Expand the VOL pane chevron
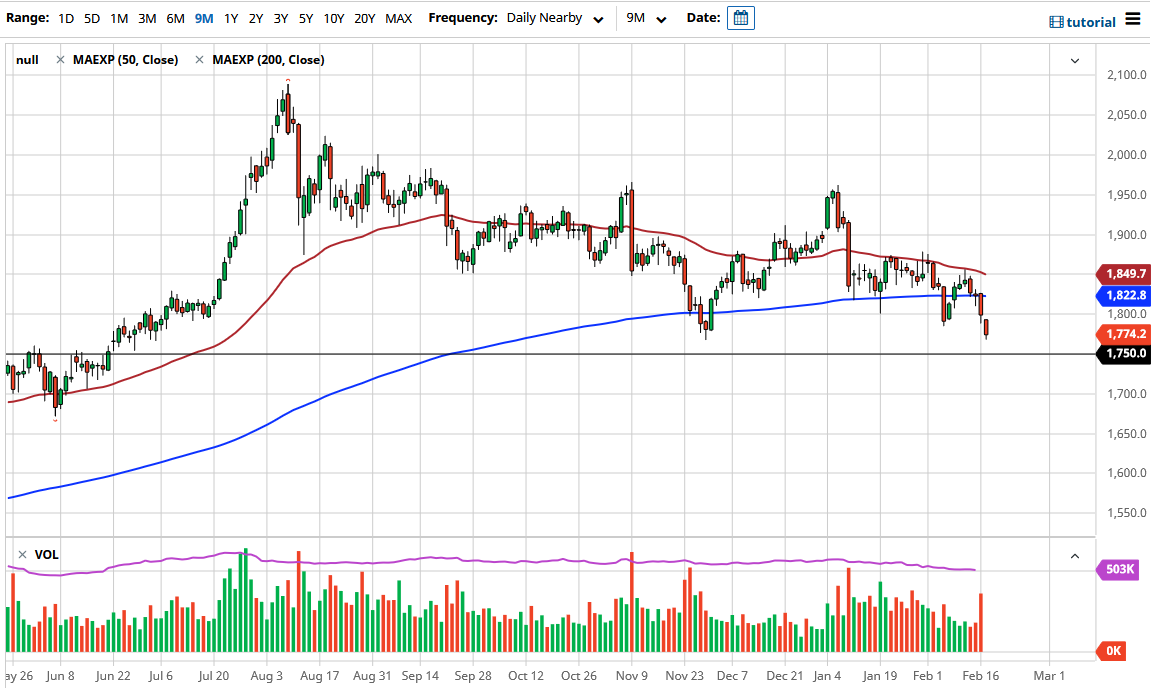The width and height of the screenshot is (1152, 691). pos(1075,555)
